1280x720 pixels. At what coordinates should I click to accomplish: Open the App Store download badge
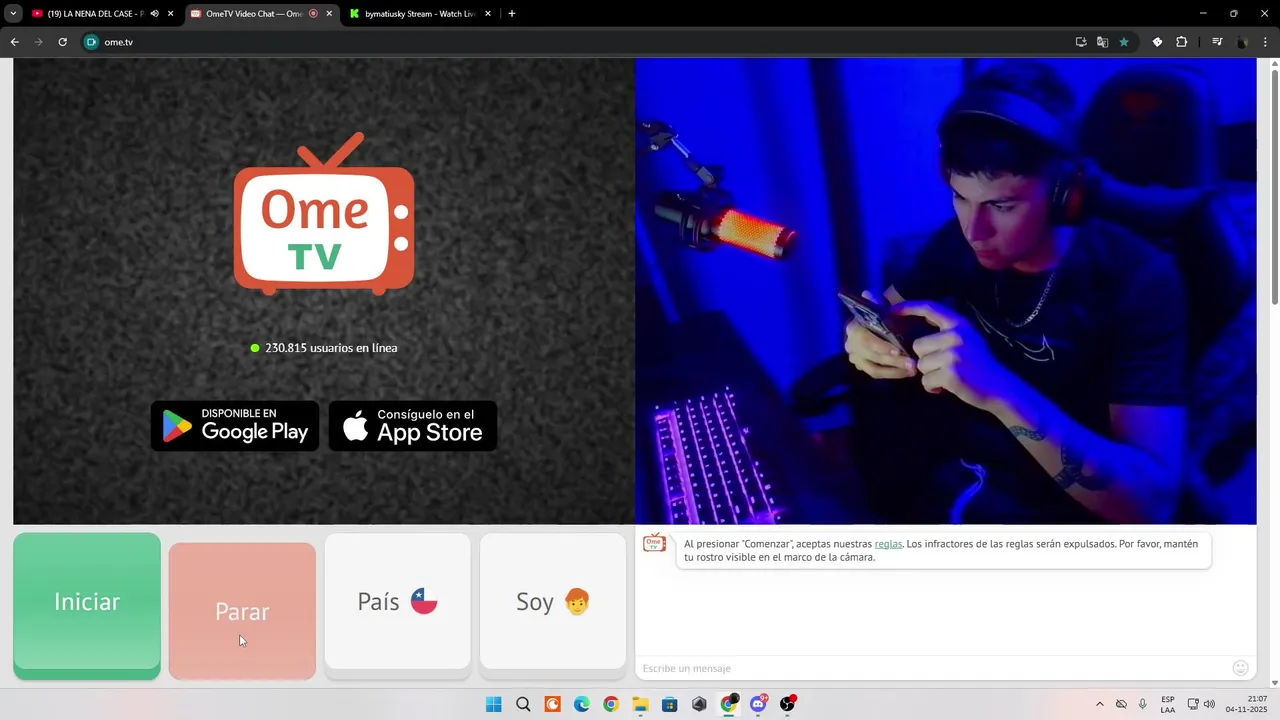click(413, 426)
